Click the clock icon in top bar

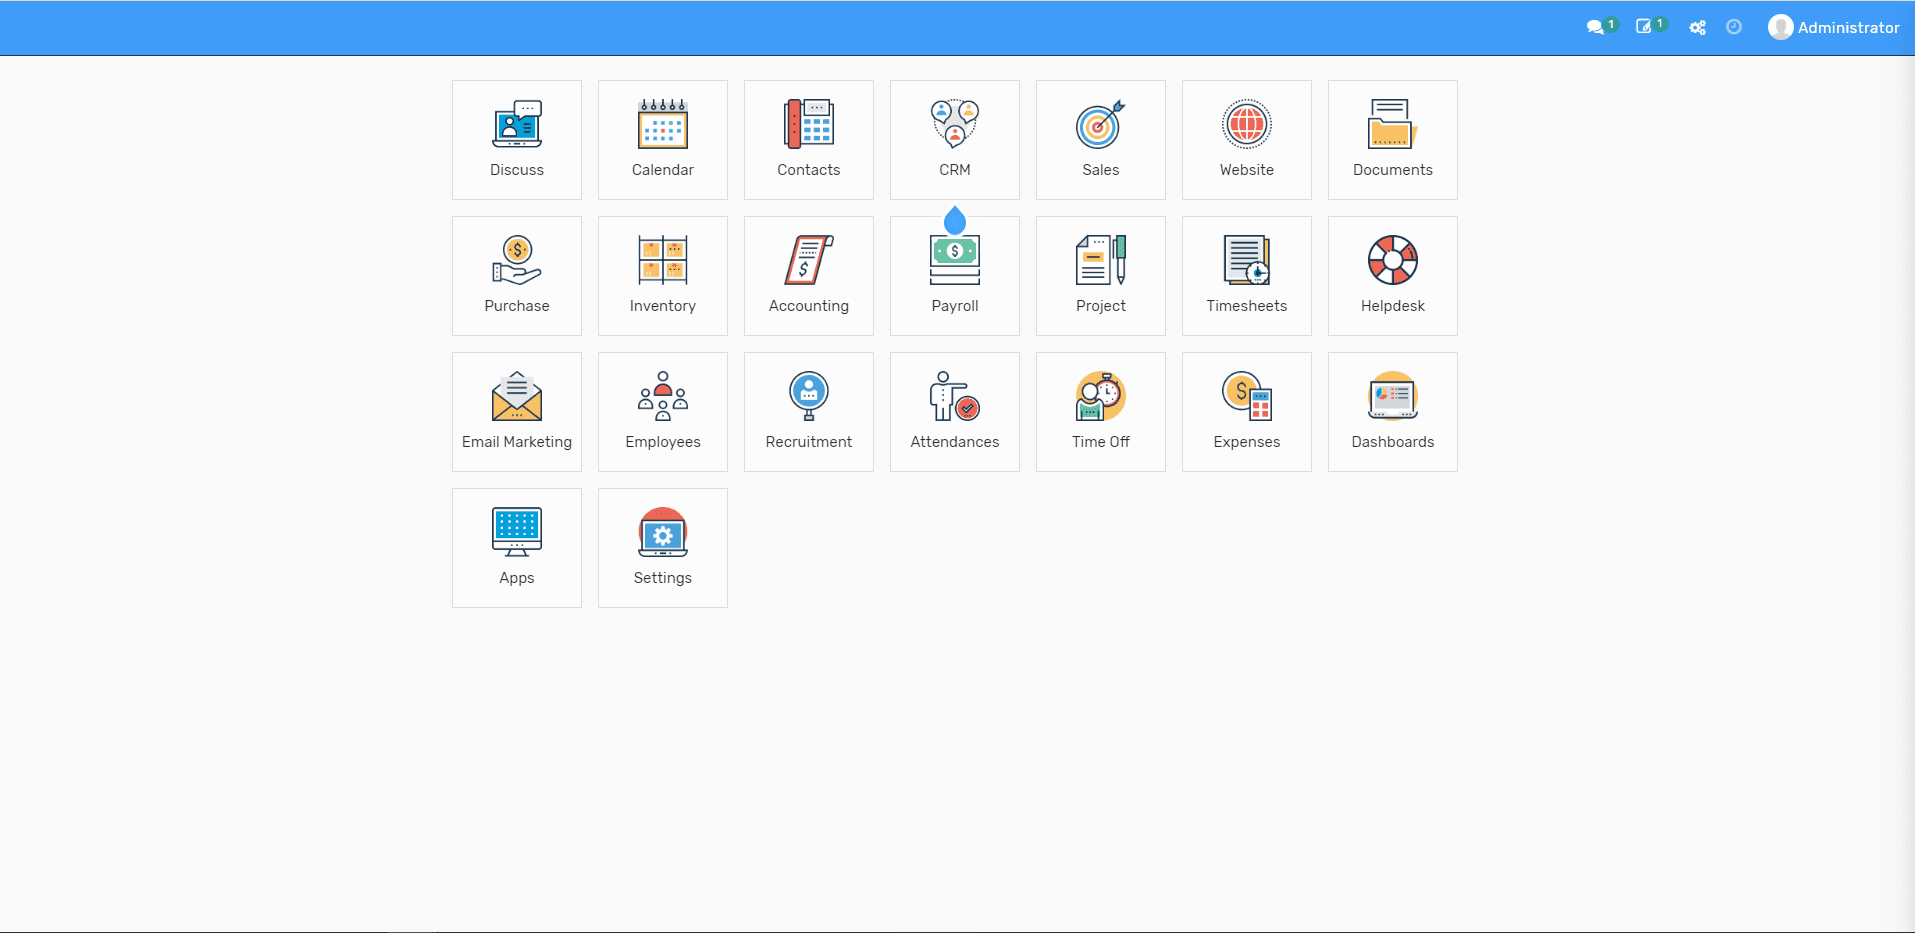coord(1734,28)
